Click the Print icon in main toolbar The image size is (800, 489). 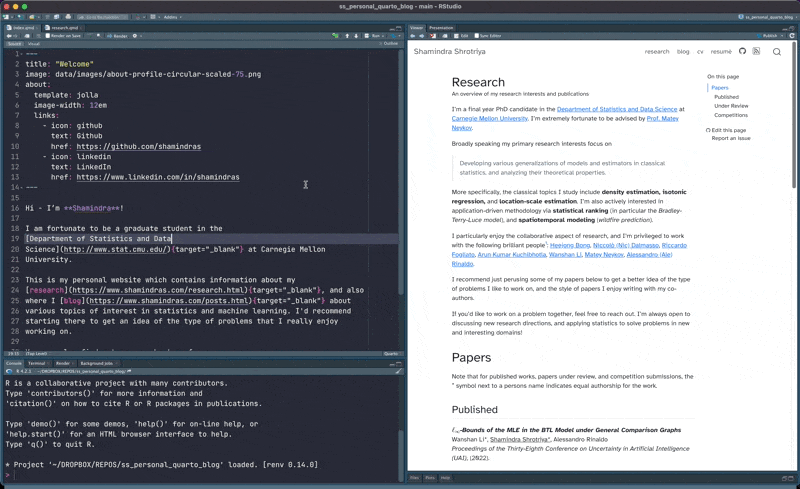coord(68,17)
